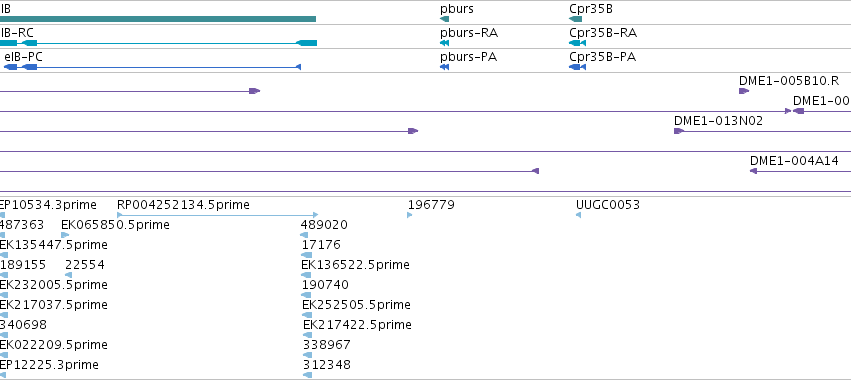The width and height of the screenshot is (851, 380).
Task: Select the 17176 EST arrow
Action: tap(305, 255)
